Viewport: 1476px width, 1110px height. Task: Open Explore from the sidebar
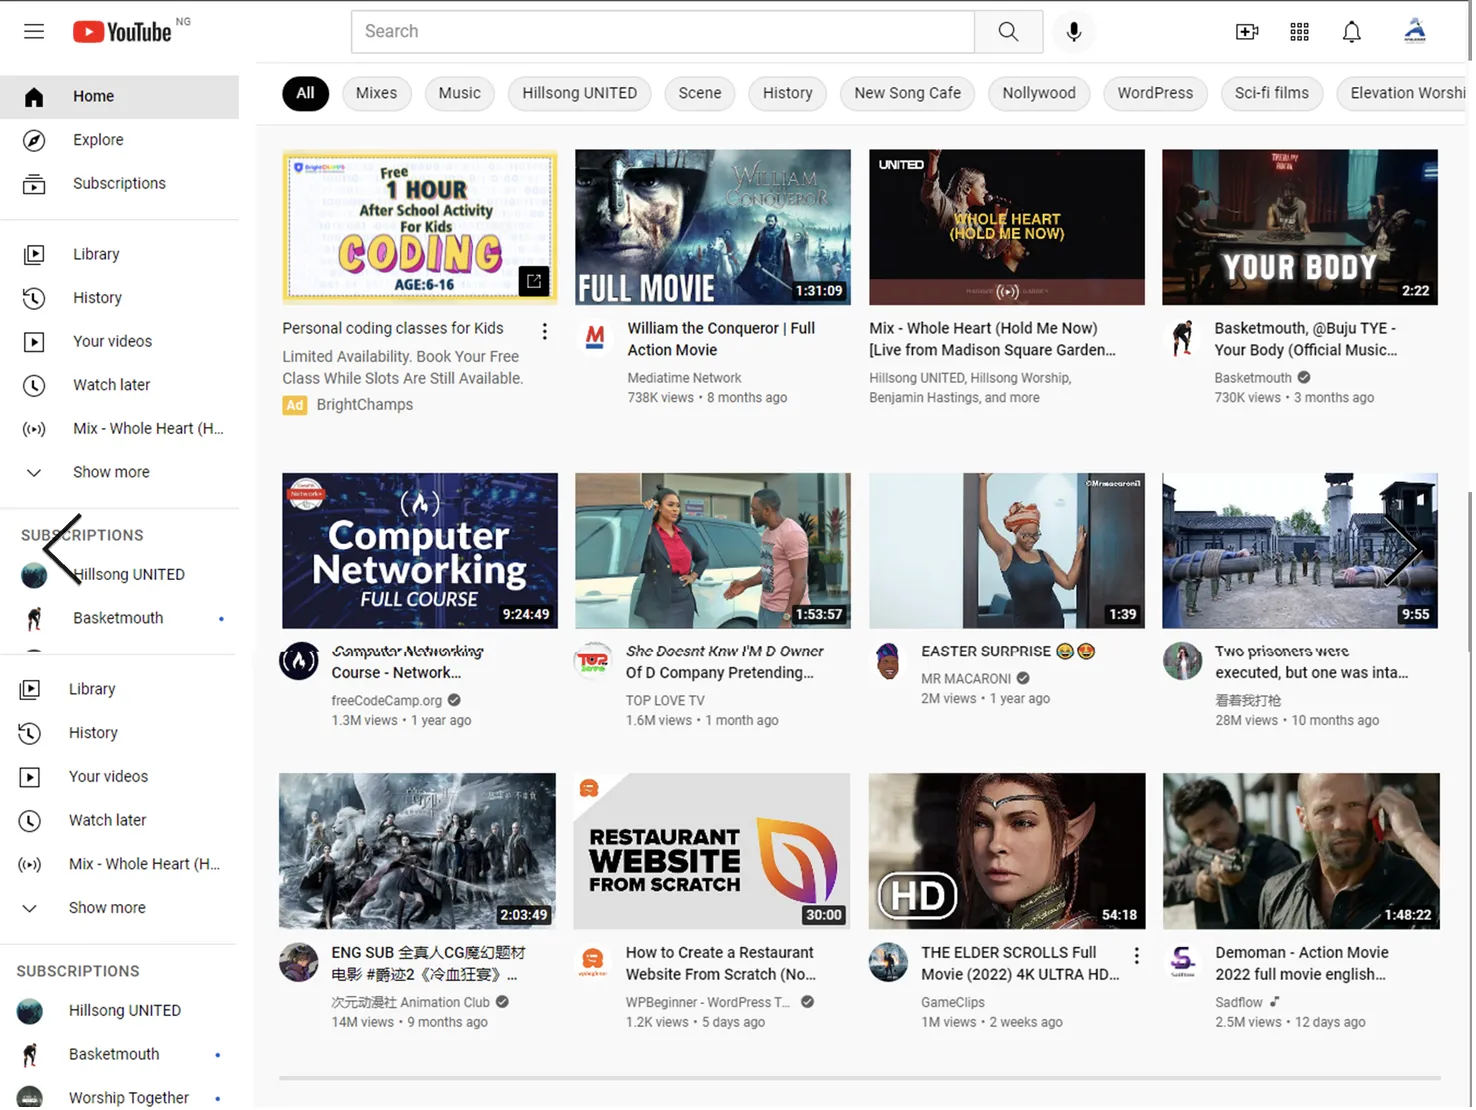(119, 140)
